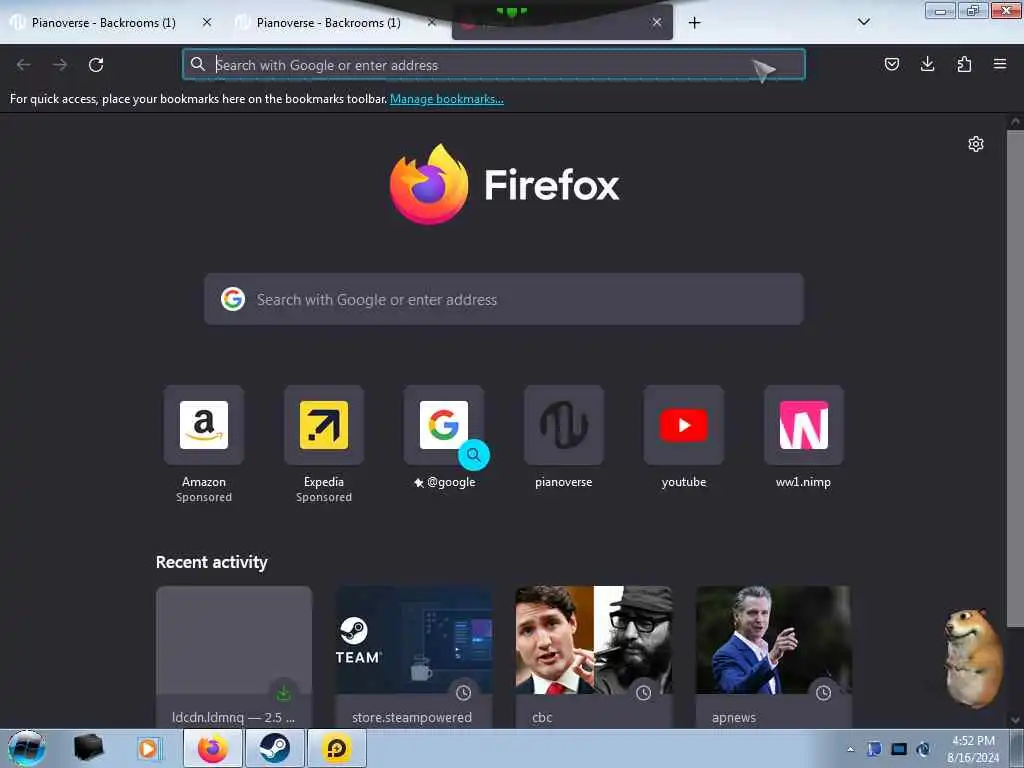Open a new tab with plus button
Viewport: 1024px width, 768px height.
(x=694, y=23)
